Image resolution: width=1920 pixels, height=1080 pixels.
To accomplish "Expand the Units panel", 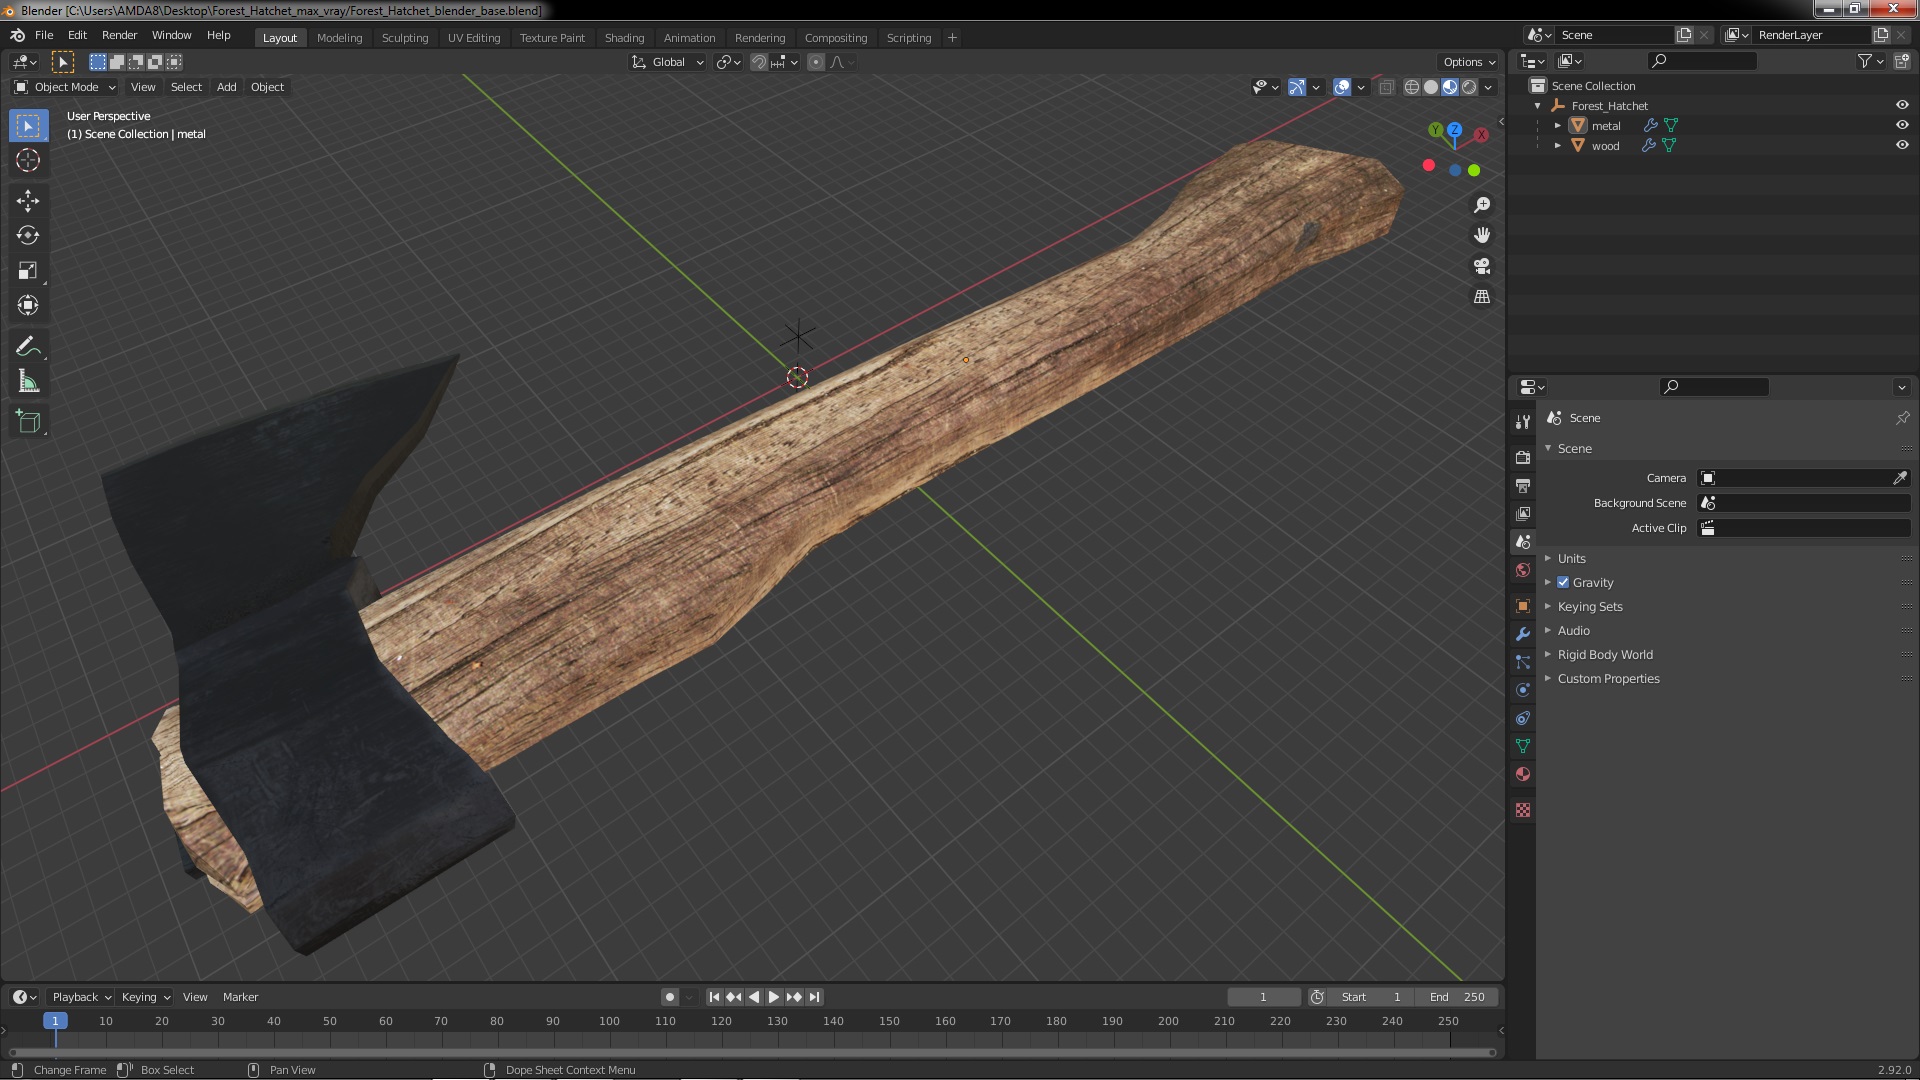I will (x=1571, y=559).
